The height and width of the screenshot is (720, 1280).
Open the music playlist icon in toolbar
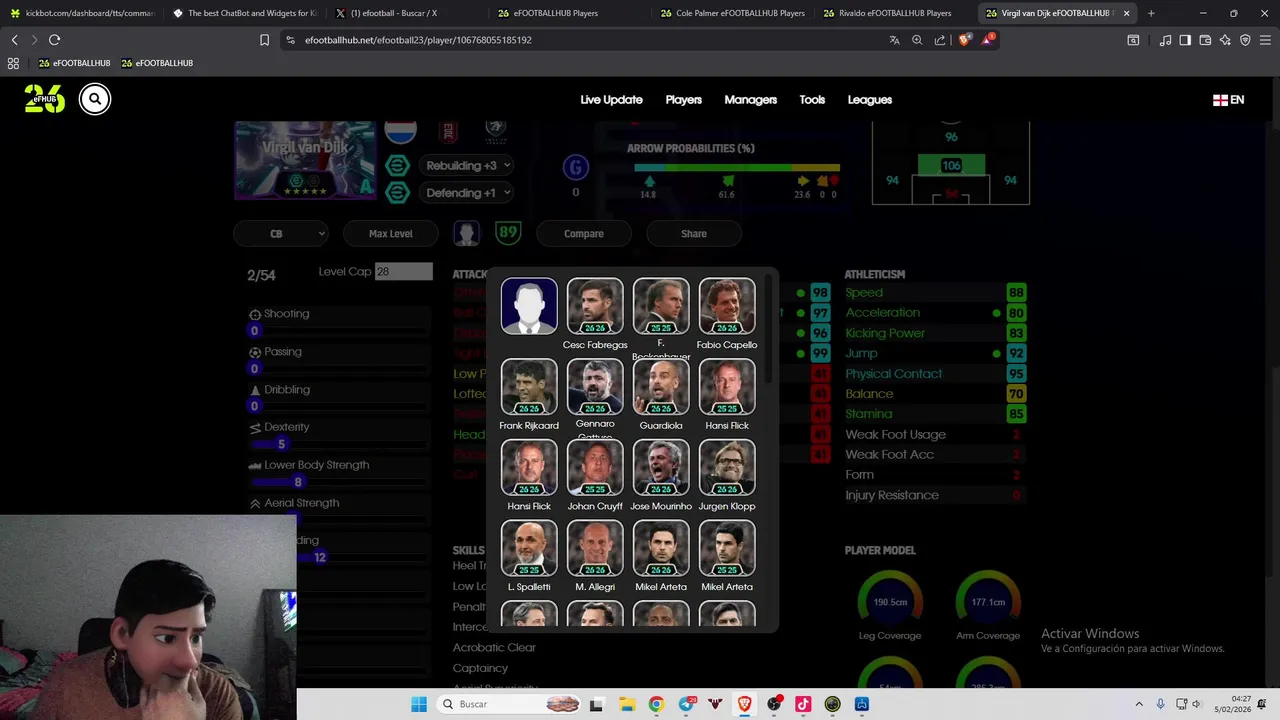coord(1165,40)
